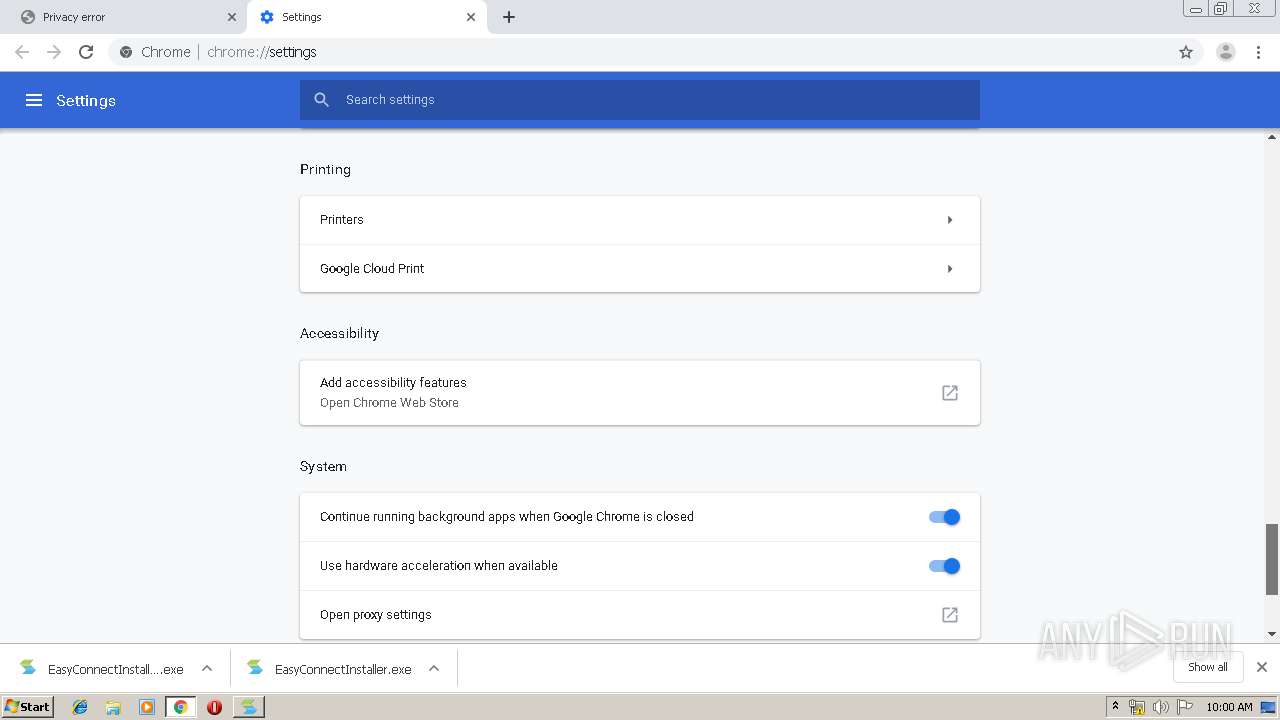This screenshot has height=720, width=1280.
Task: Click the Settings title in header
Action: [x=86, y=101]
